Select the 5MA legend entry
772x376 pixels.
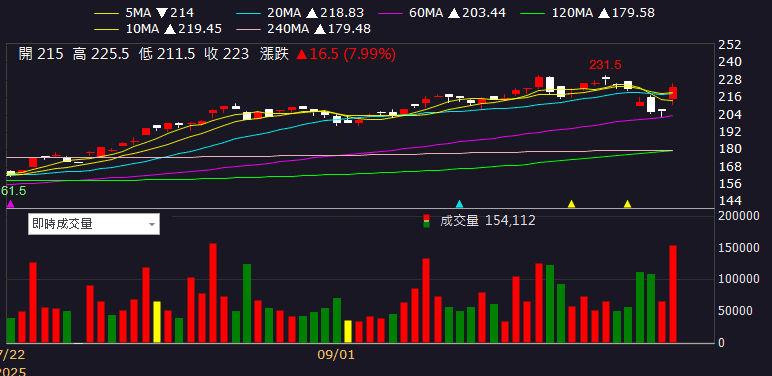144,13
